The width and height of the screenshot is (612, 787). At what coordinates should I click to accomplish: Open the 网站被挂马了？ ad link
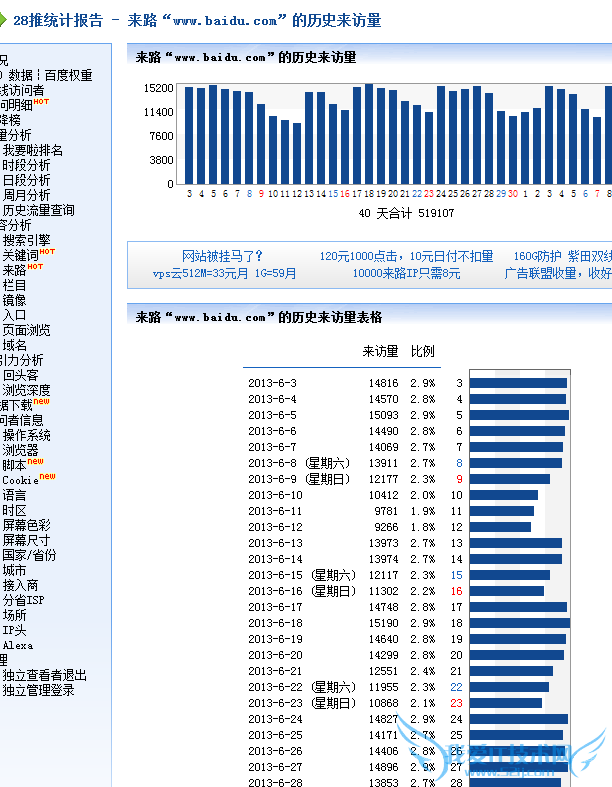tap(222, 256)
